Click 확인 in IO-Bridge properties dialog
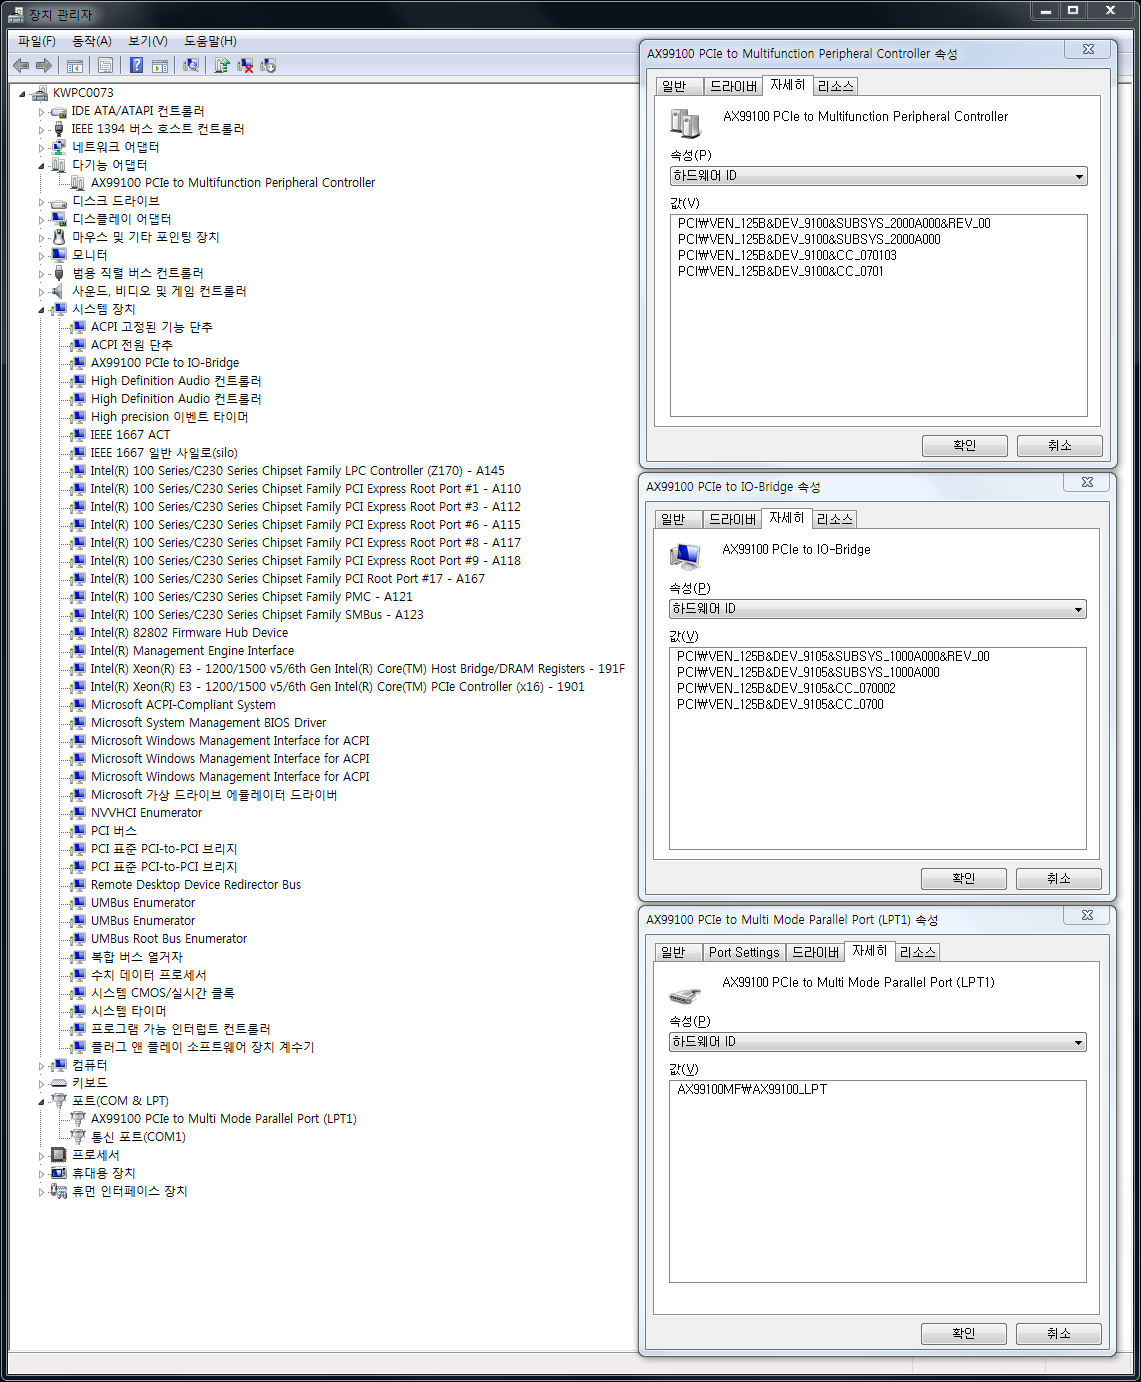1141x1382 pixels. 964,879
